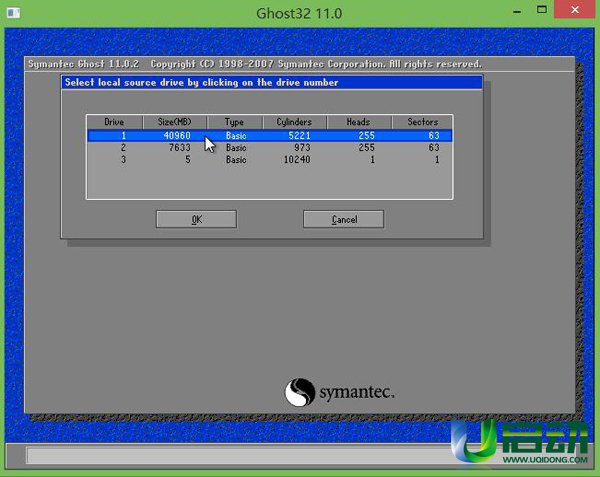Click Basic type of drive 3

(x=236, y=160)
